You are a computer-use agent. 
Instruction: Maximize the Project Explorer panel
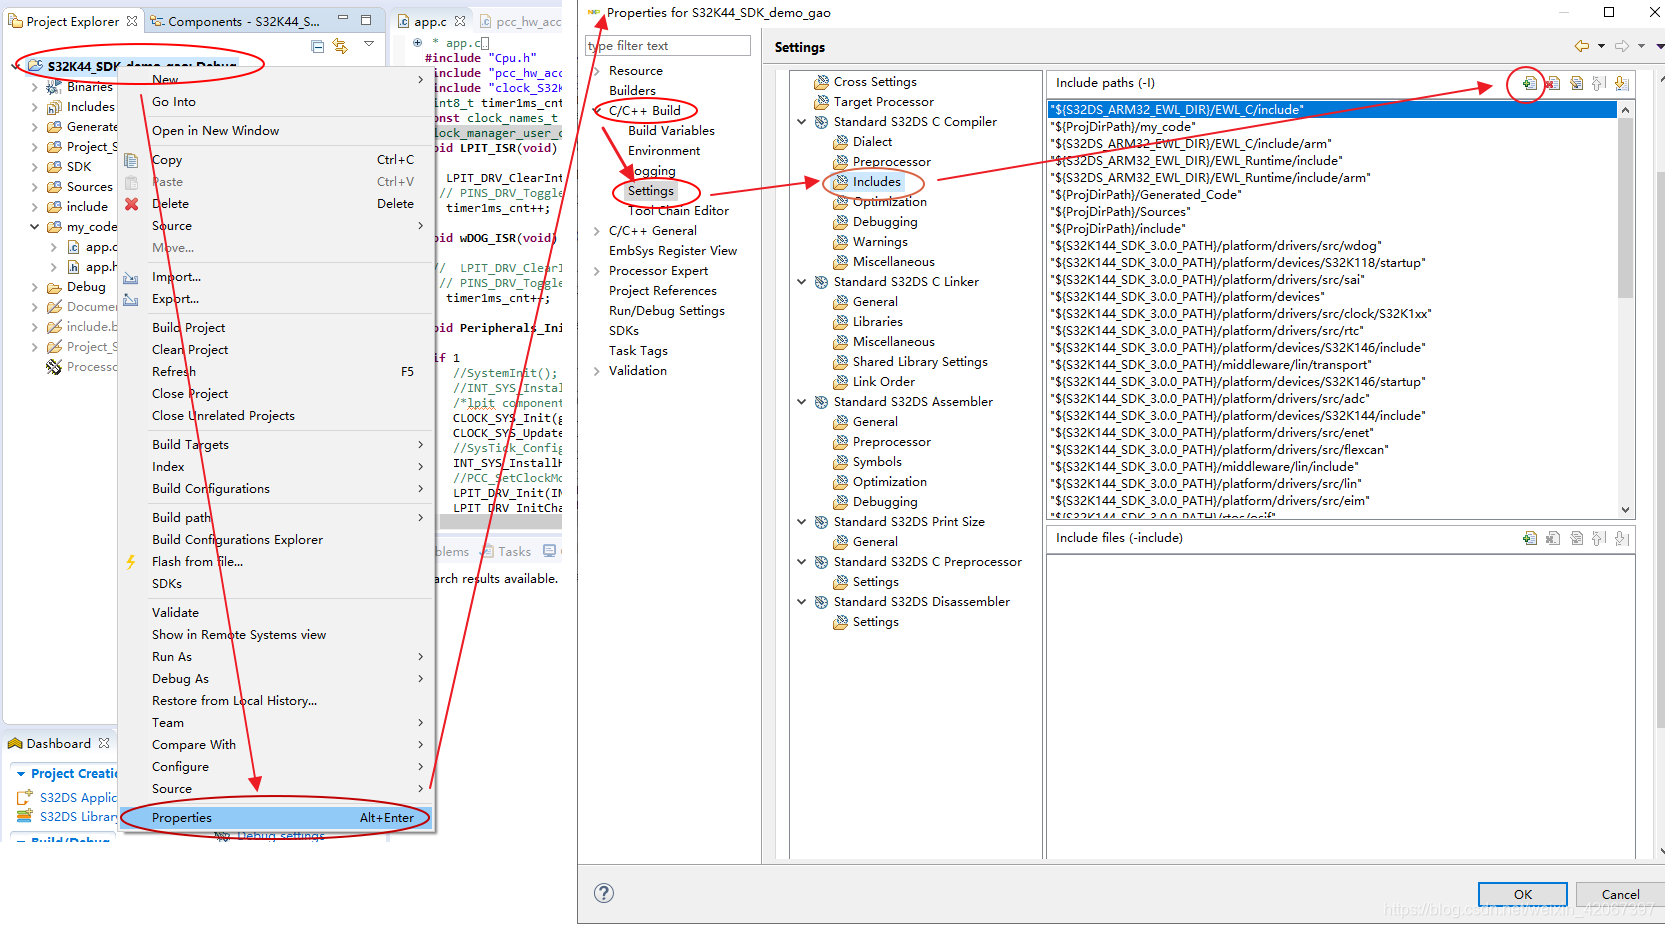coord(366,19)
